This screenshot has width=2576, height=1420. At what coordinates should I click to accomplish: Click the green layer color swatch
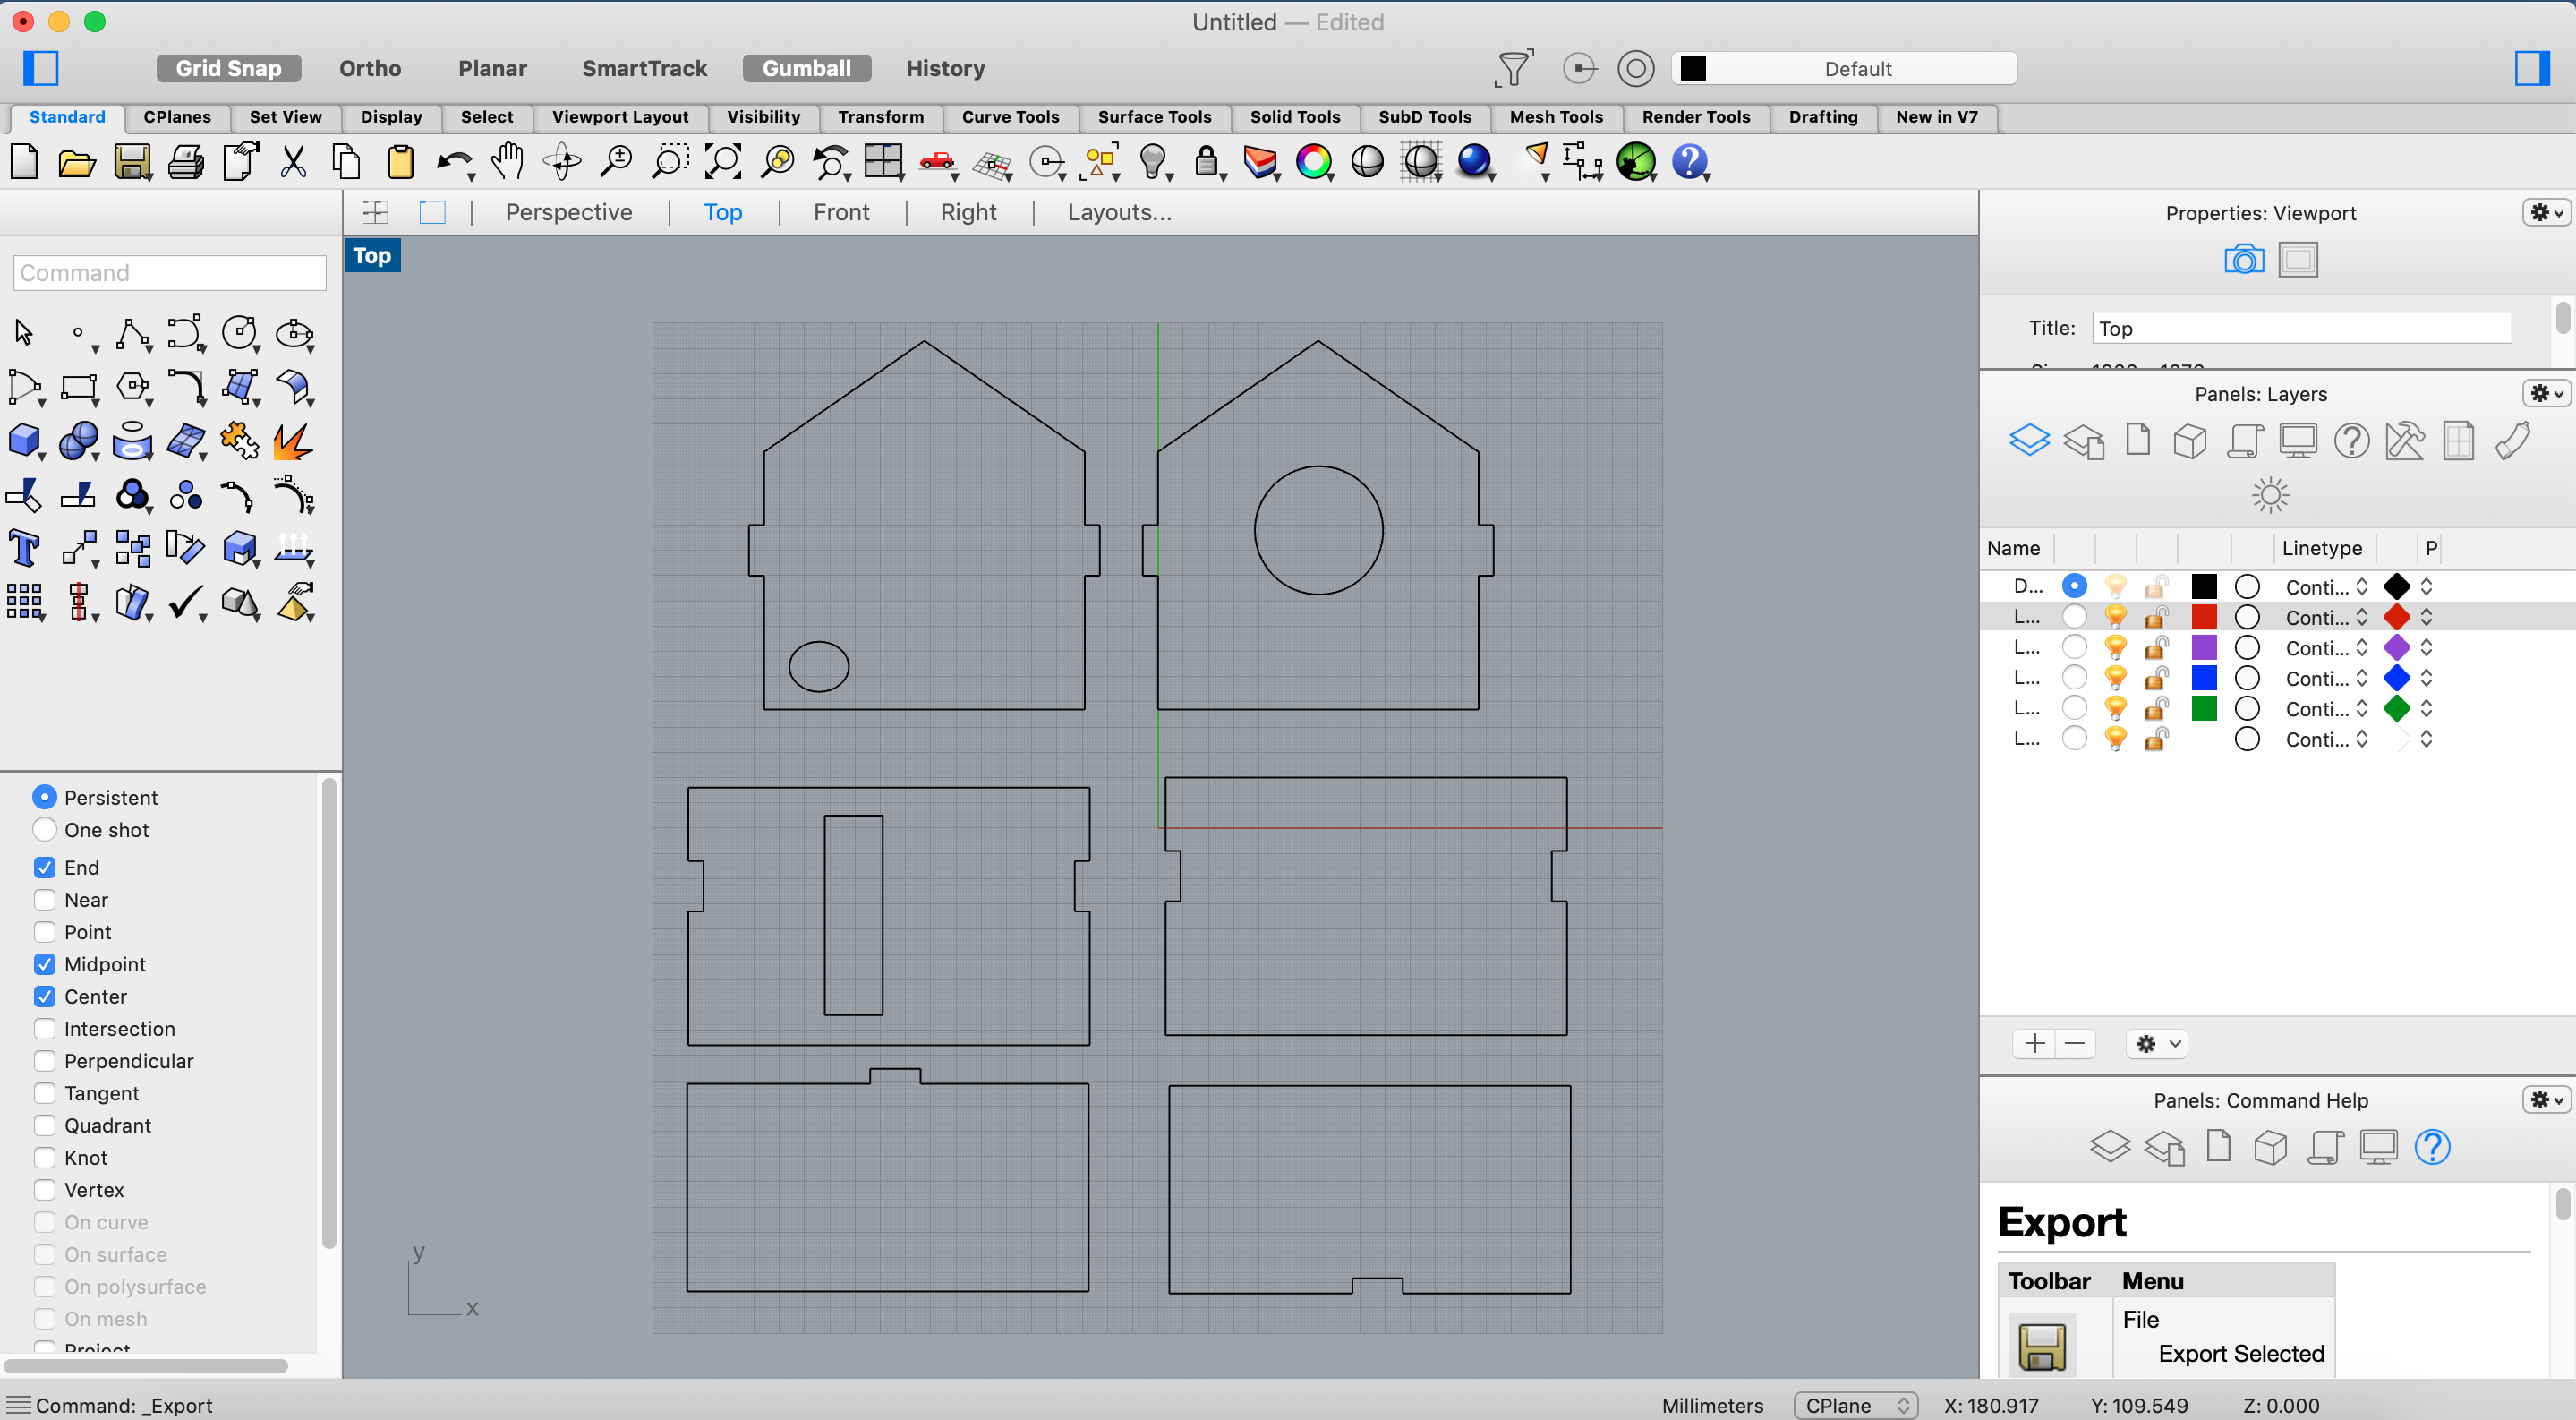point(2203,709)
